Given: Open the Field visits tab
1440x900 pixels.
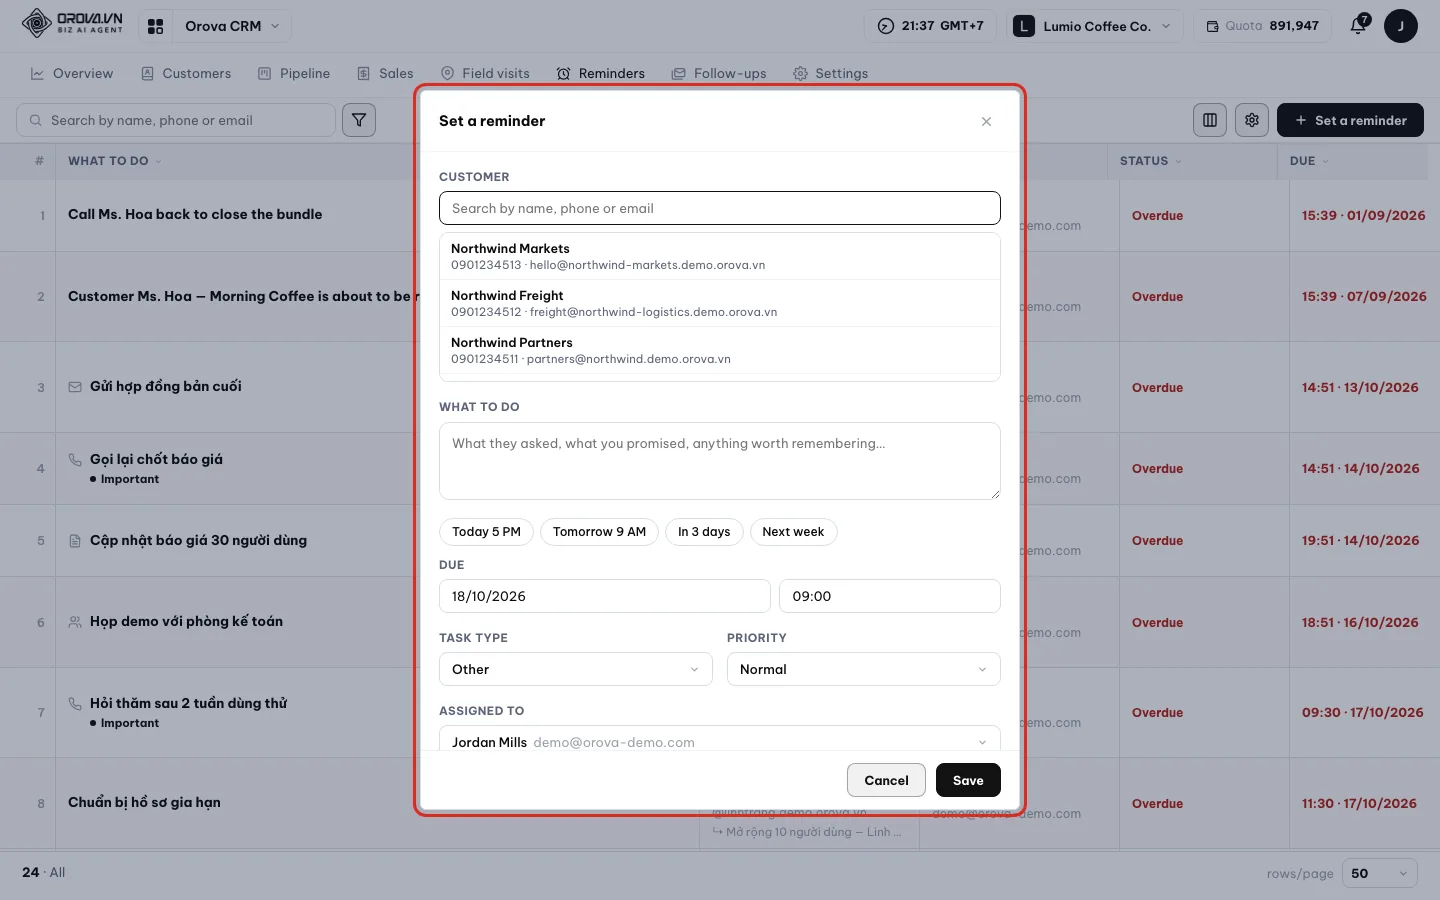Looking at the screenshot, I should coord(485,73).
